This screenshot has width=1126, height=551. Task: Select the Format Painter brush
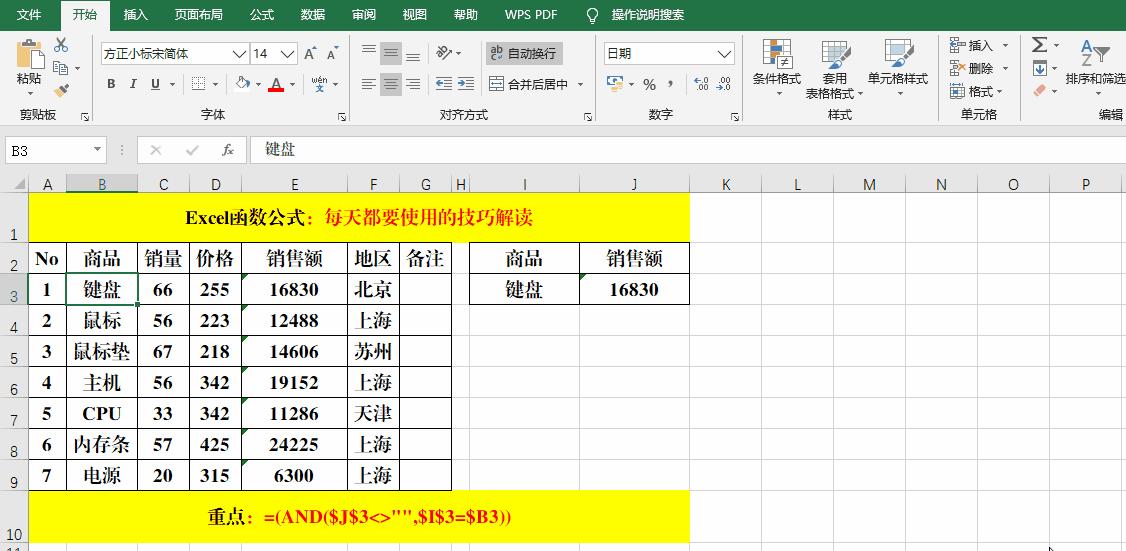(x=61, y=91)
